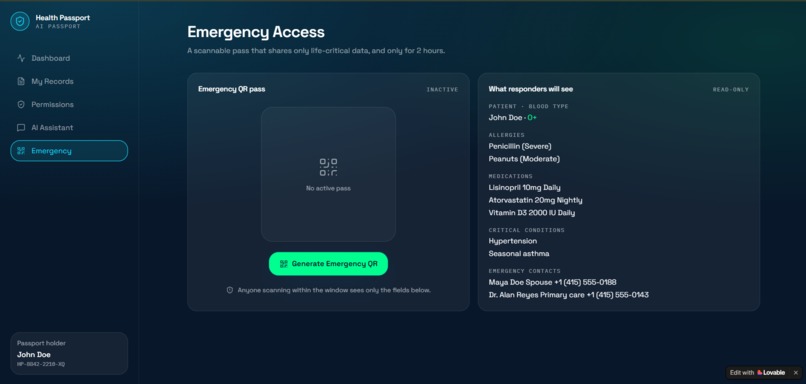Click Lisinopril 10mg Daily medication
The width and height of the screenshot is (806, 384).
coord(524,188)
